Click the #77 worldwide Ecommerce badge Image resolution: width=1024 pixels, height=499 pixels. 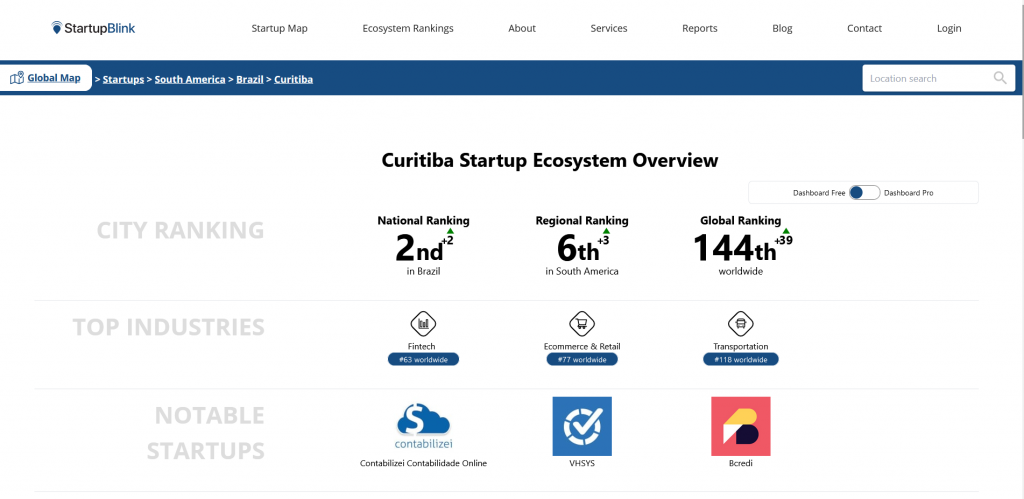click(582, 360)
